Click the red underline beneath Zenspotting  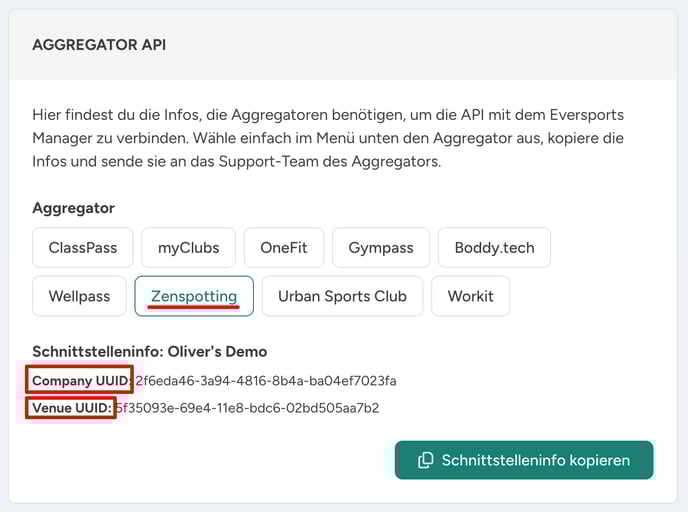(194, 307)
